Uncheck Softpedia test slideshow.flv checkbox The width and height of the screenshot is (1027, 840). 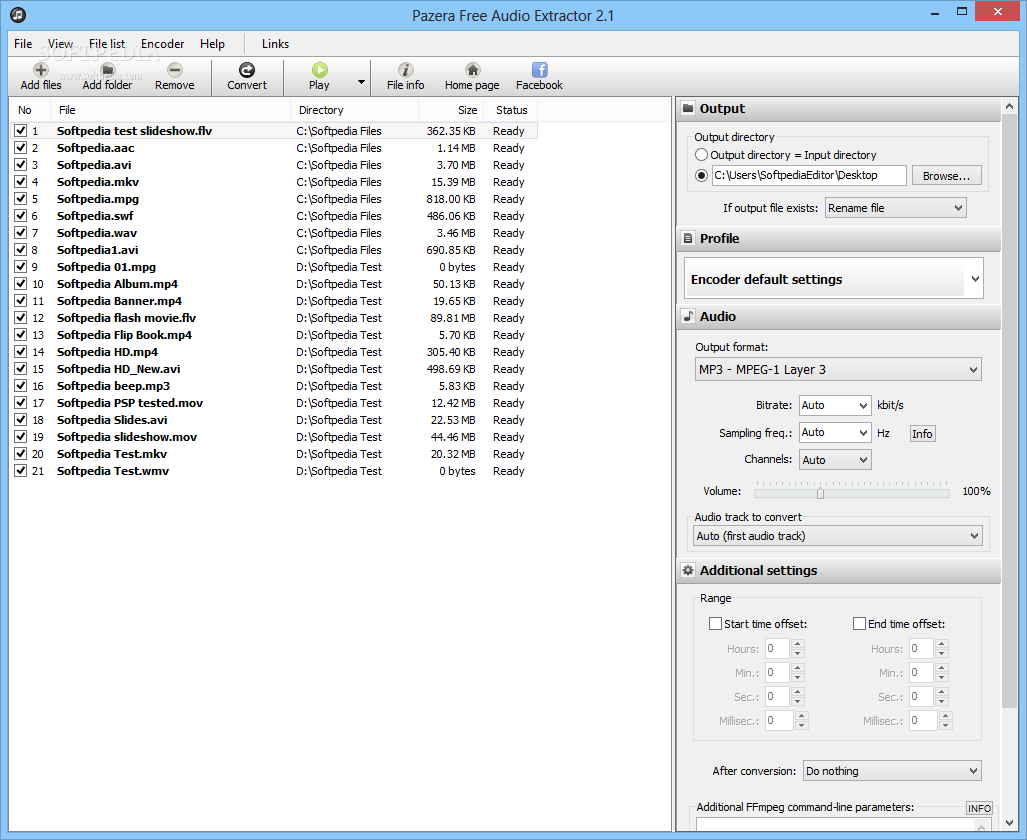tap(20, 130)
